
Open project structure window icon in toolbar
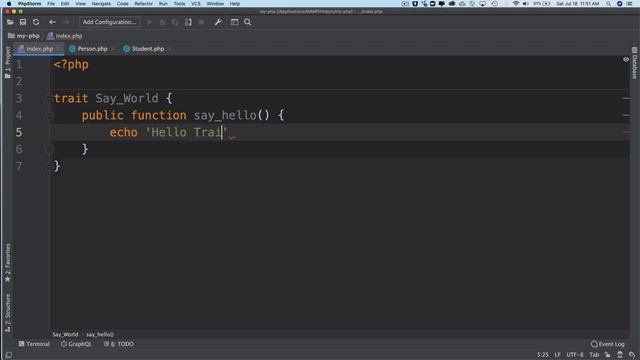(x=234, y=22)
